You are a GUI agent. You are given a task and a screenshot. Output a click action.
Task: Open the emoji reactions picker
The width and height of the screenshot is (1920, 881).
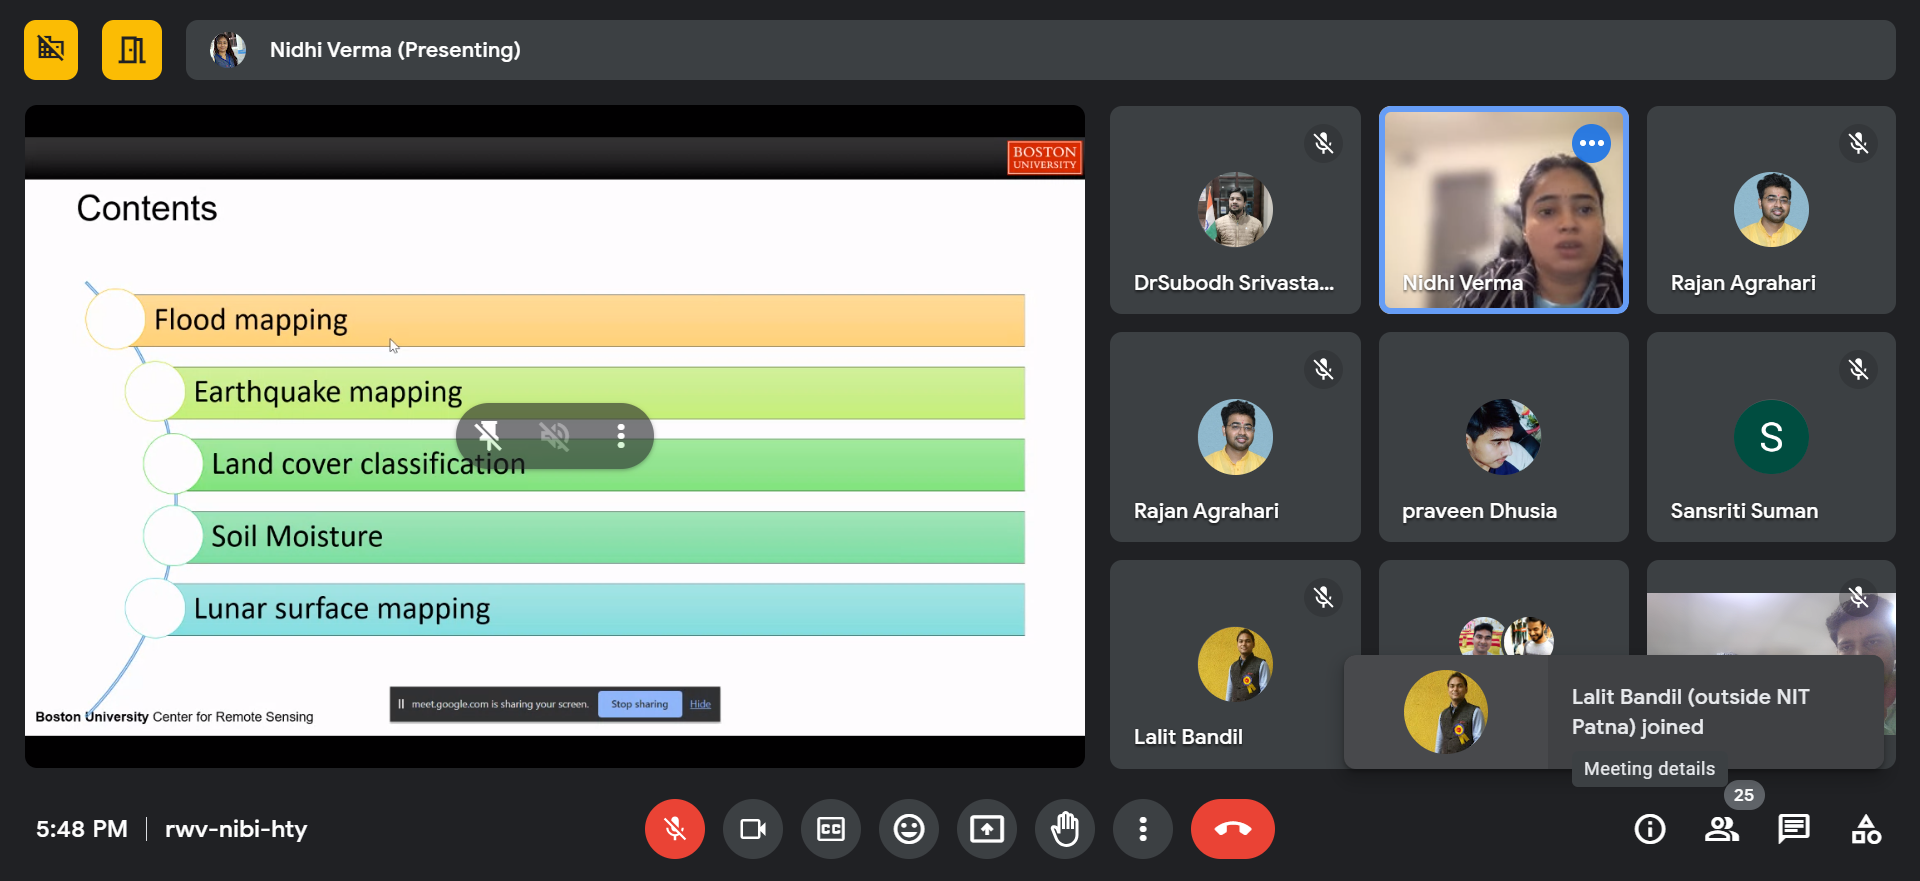pyautogui.click(x=908, y=829)
